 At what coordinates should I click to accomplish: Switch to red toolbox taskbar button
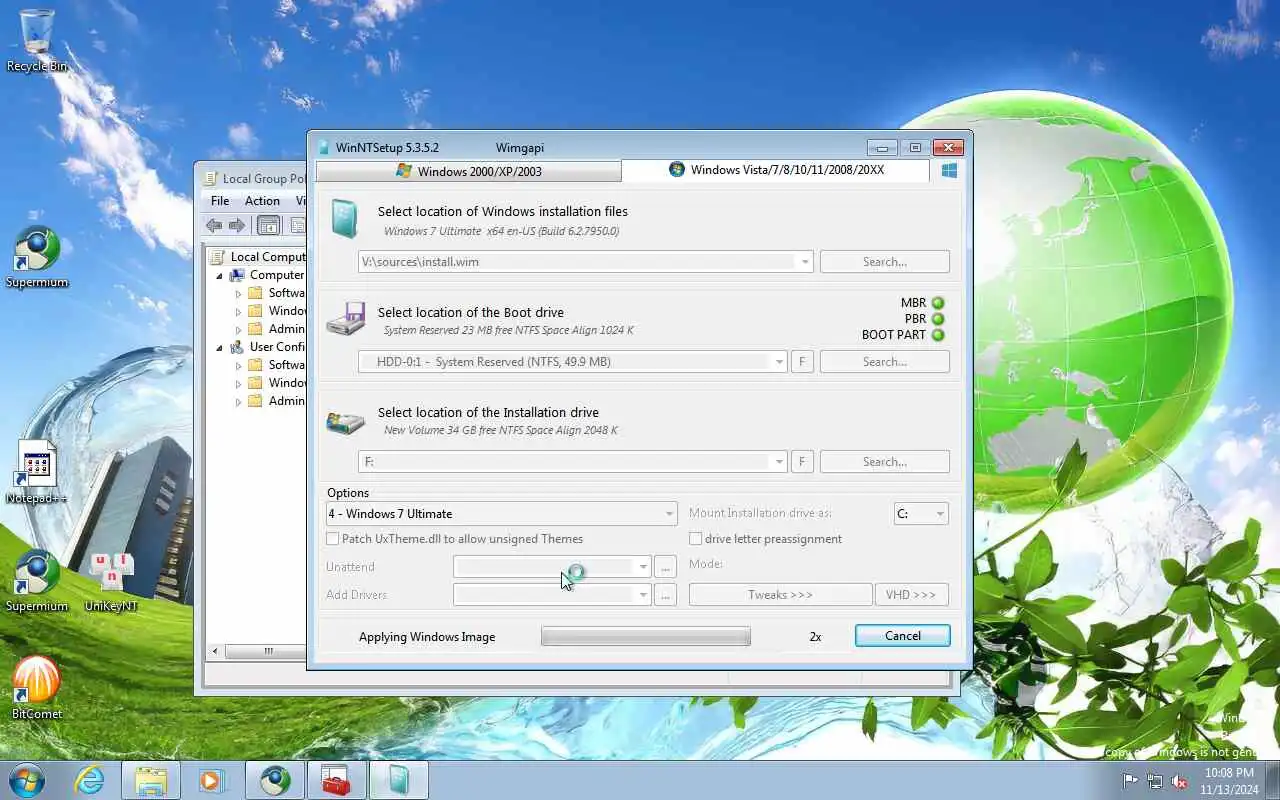(337, 780)
